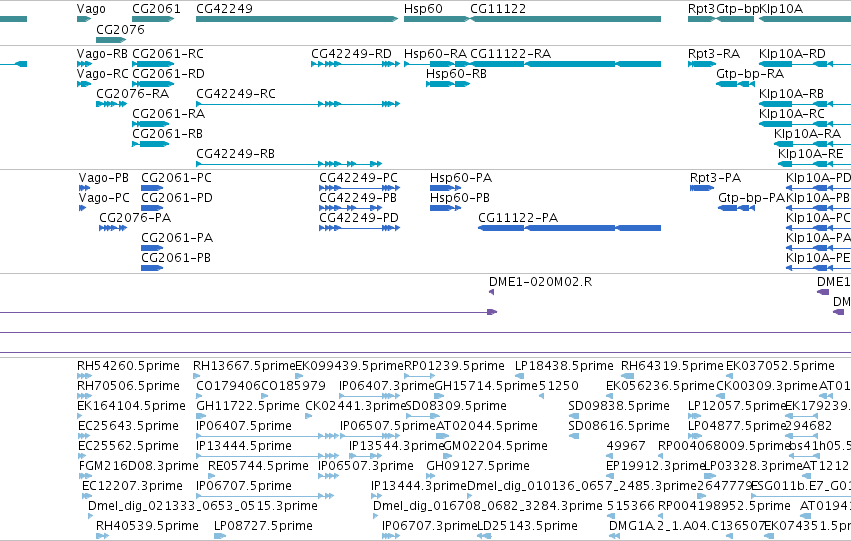Screen dimensions: 851x541
Task: Click transcript Klp10A-RC label
Action: tap(792, 114)
